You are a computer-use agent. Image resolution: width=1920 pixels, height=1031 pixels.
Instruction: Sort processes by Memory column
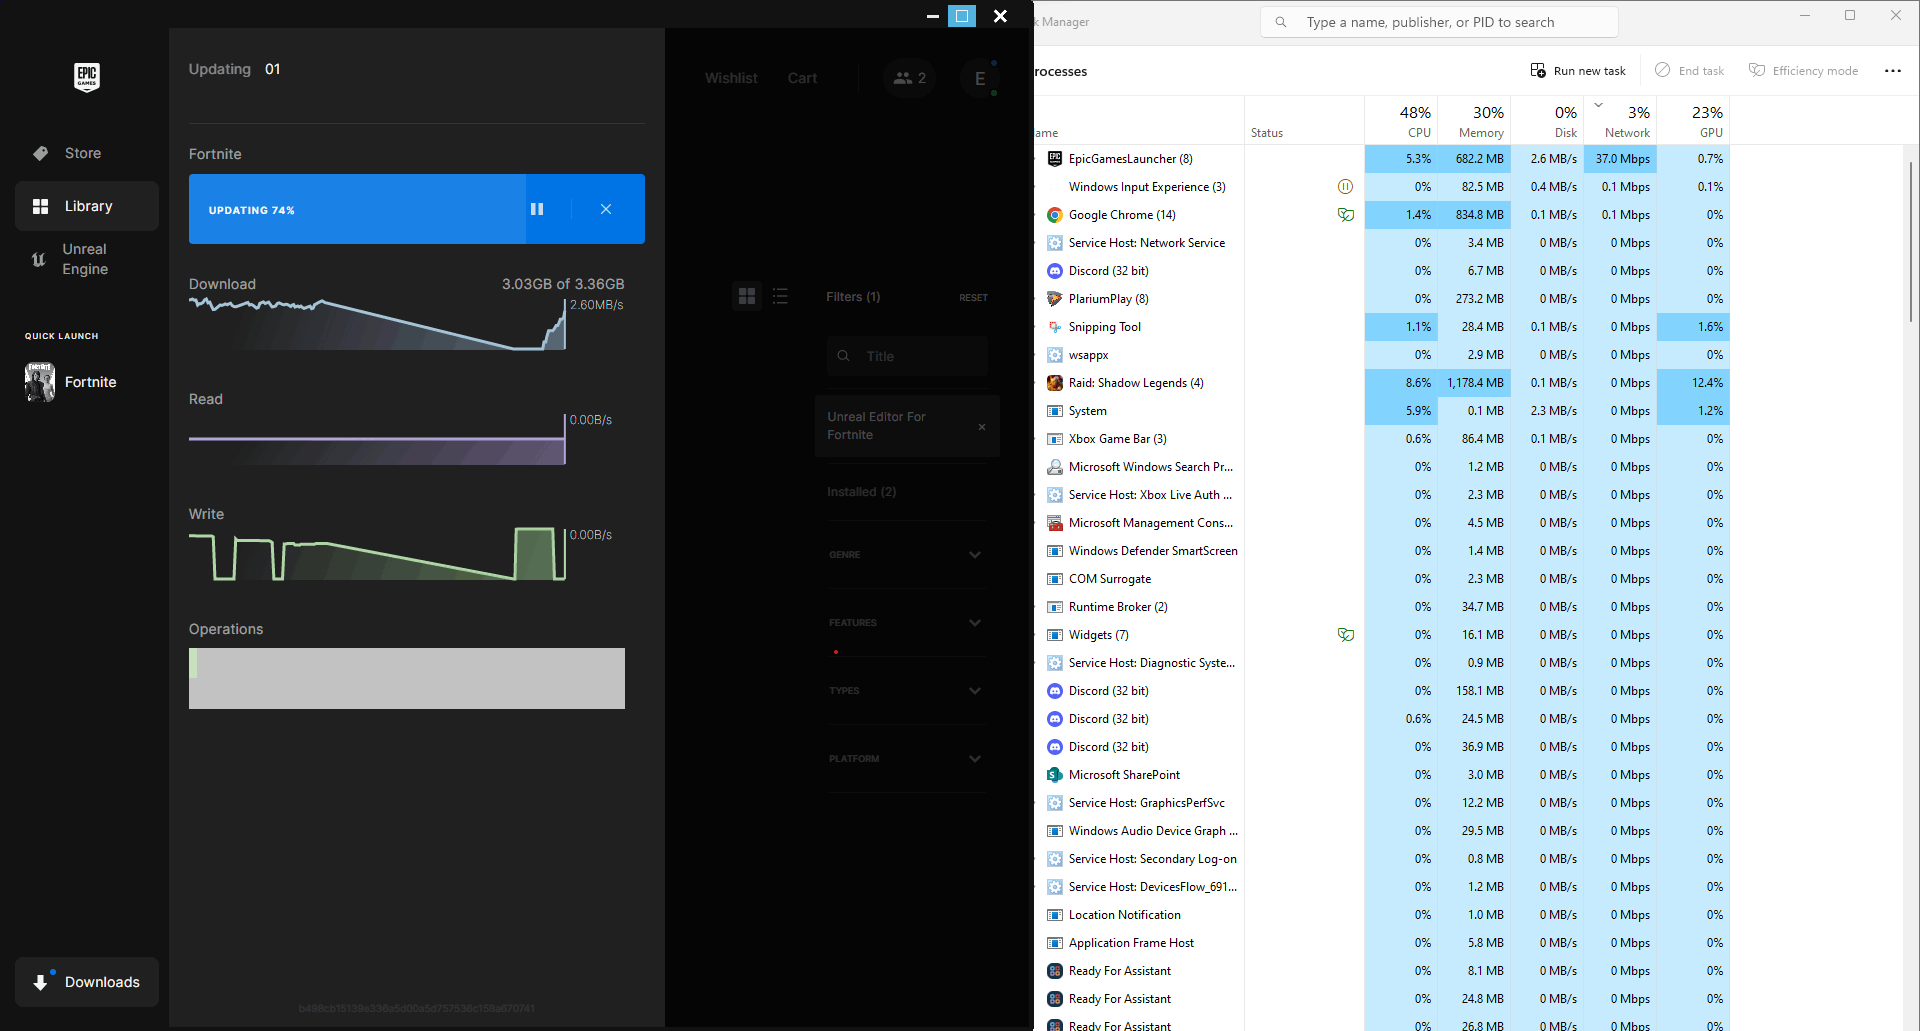1474,121
